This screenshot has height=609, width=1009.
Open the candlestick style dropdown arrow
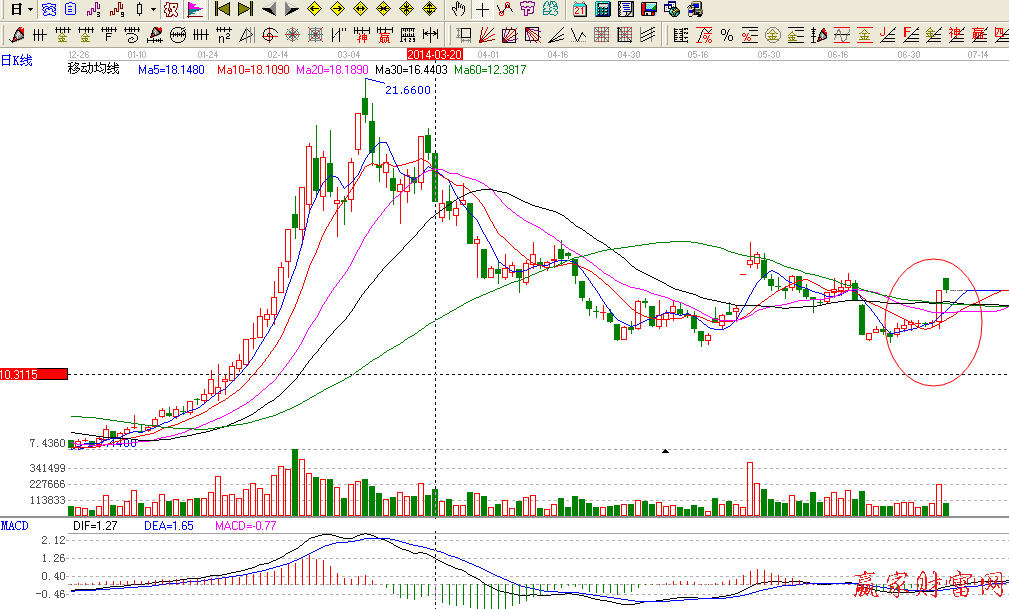tap(153, 10)
